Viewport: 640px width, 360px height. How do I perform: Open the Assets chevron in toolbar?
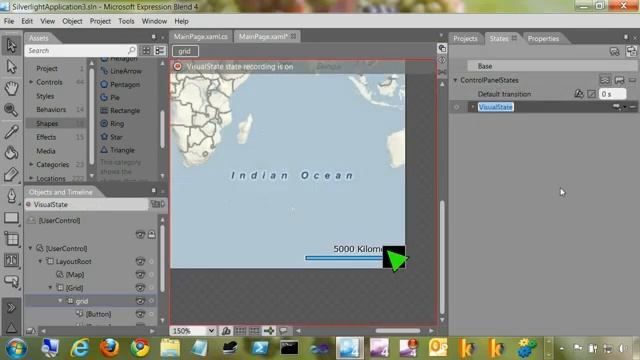tap(11, 307)
